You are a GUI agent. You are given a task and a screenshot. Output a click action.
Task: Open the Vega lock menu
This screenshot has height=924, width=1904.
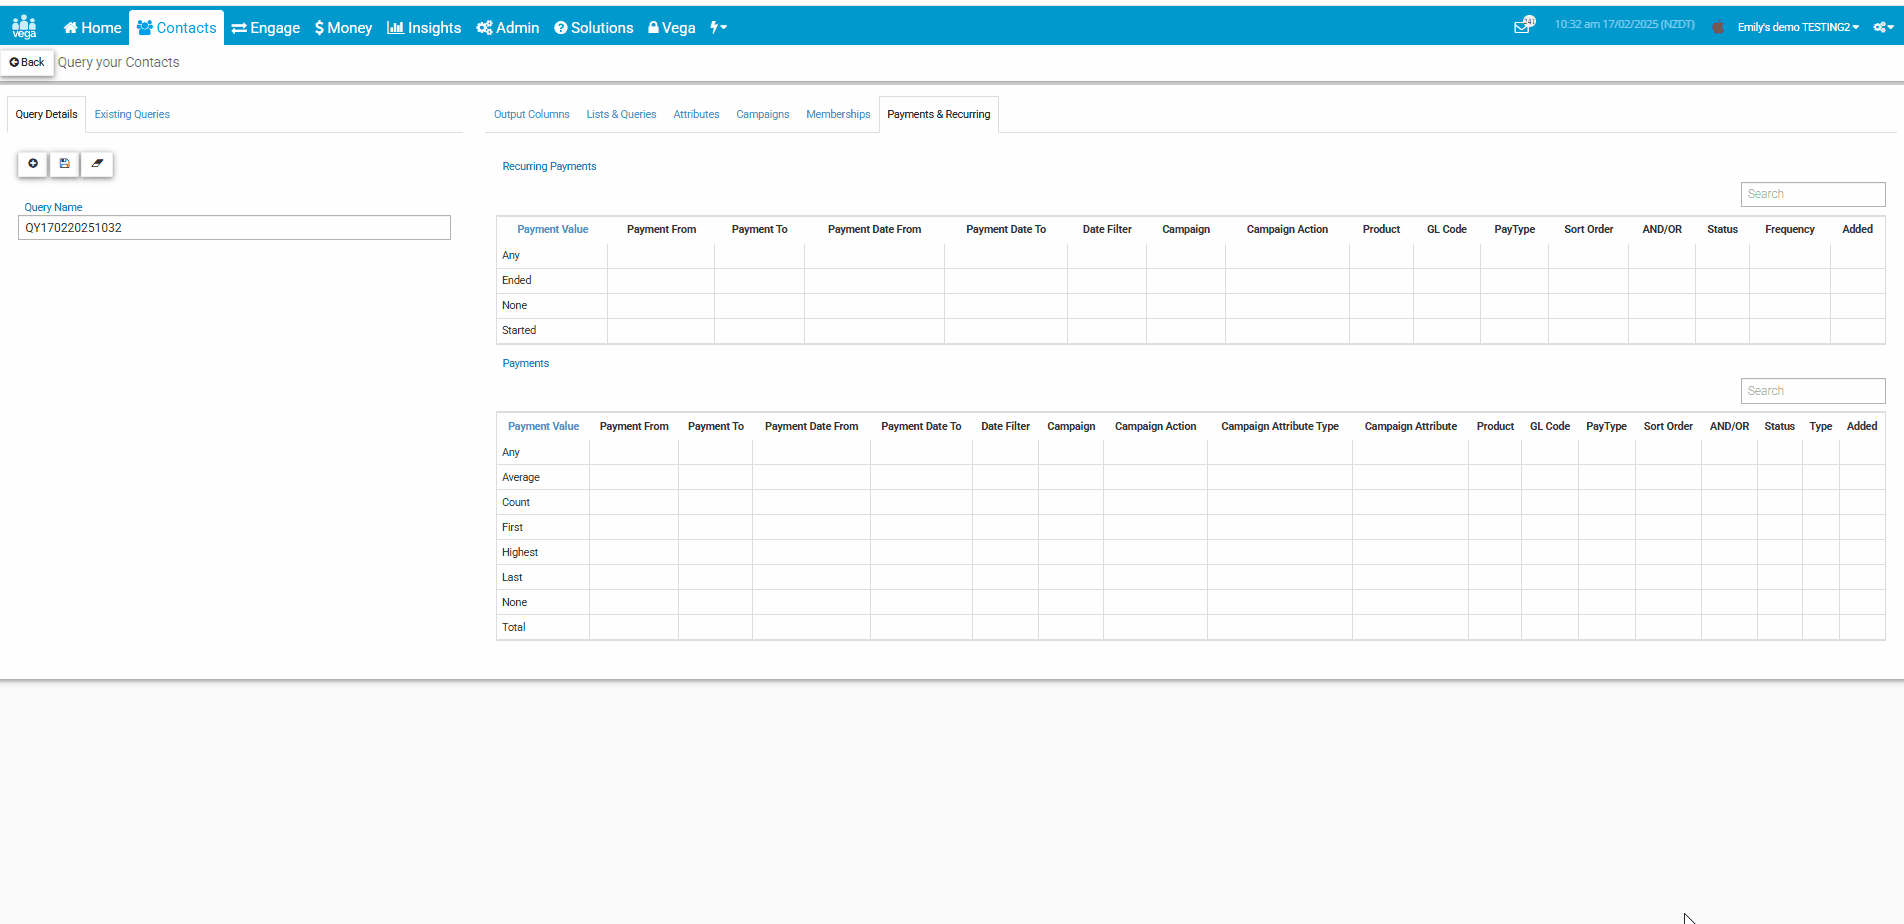click(672, 28)
